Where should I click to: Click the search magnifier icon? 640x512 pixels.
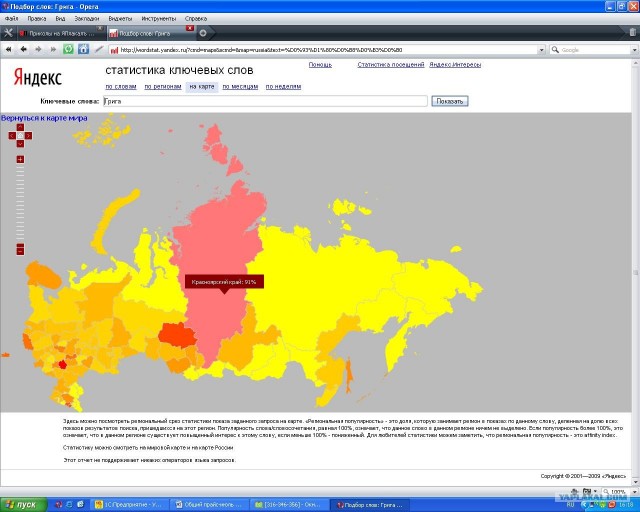(x=555, y=50)
